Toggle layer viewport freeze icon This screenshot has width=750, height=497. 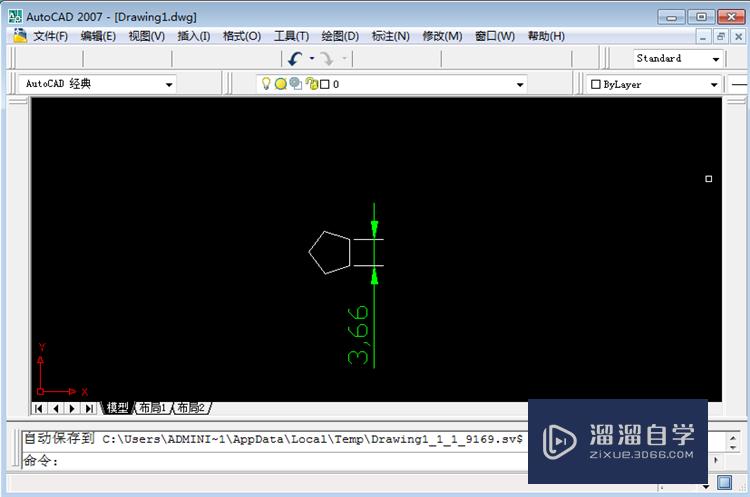296,84
